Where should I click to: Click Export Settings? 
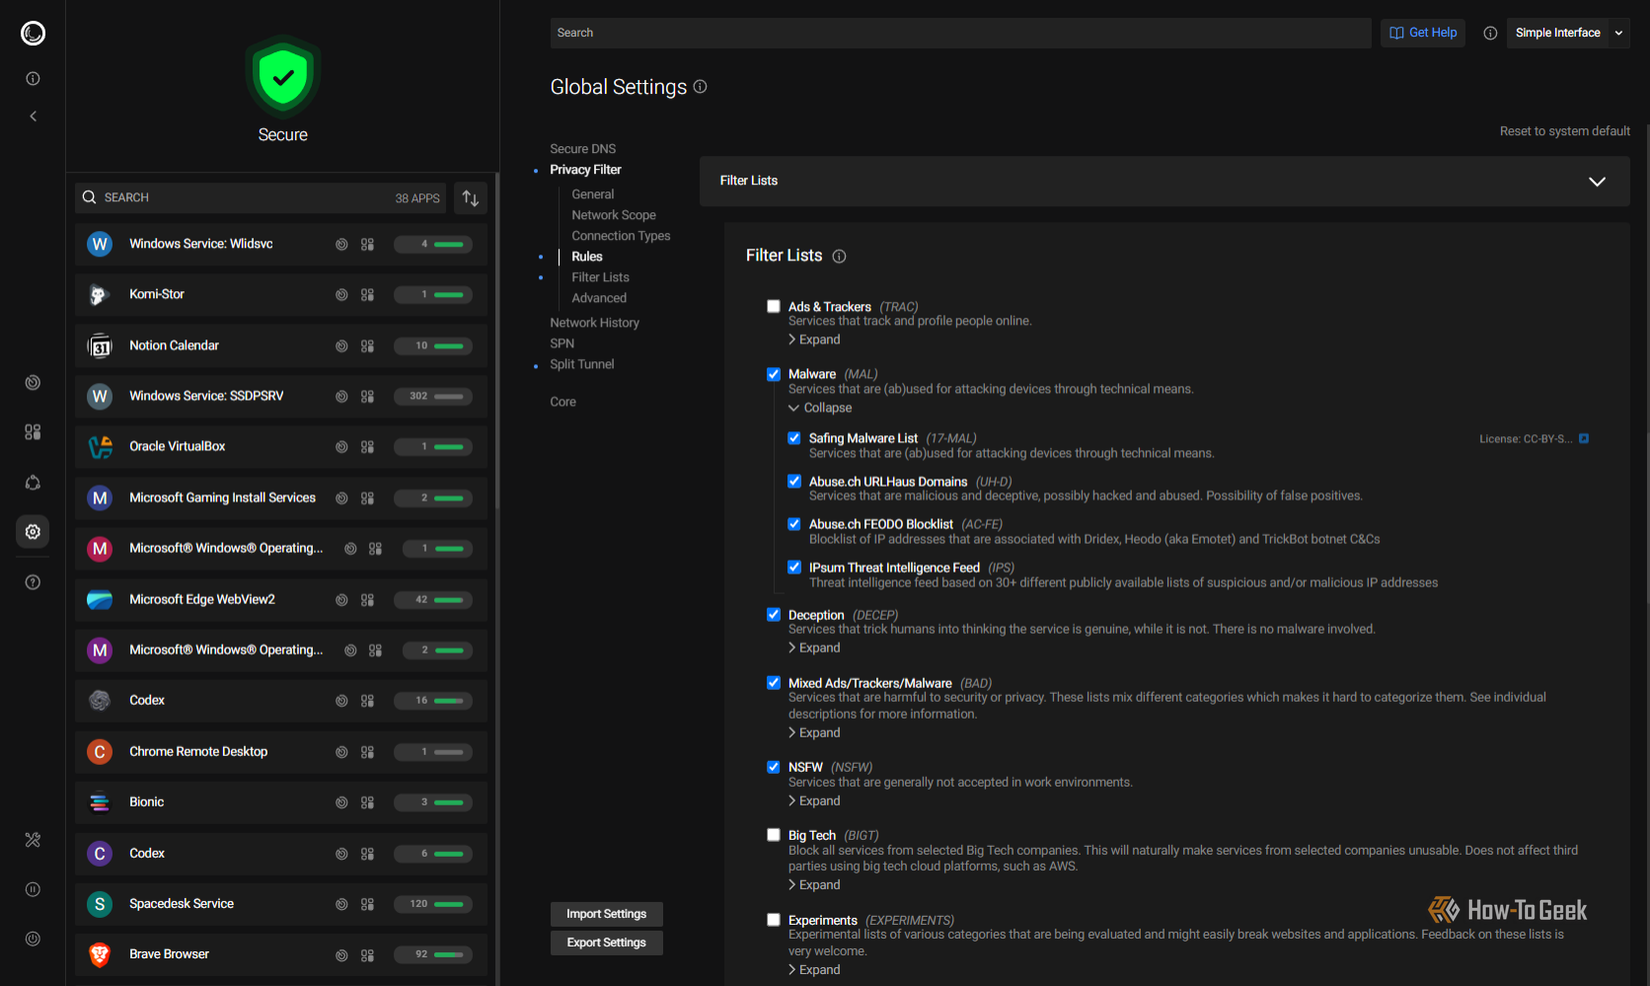(x=606, y=942)
